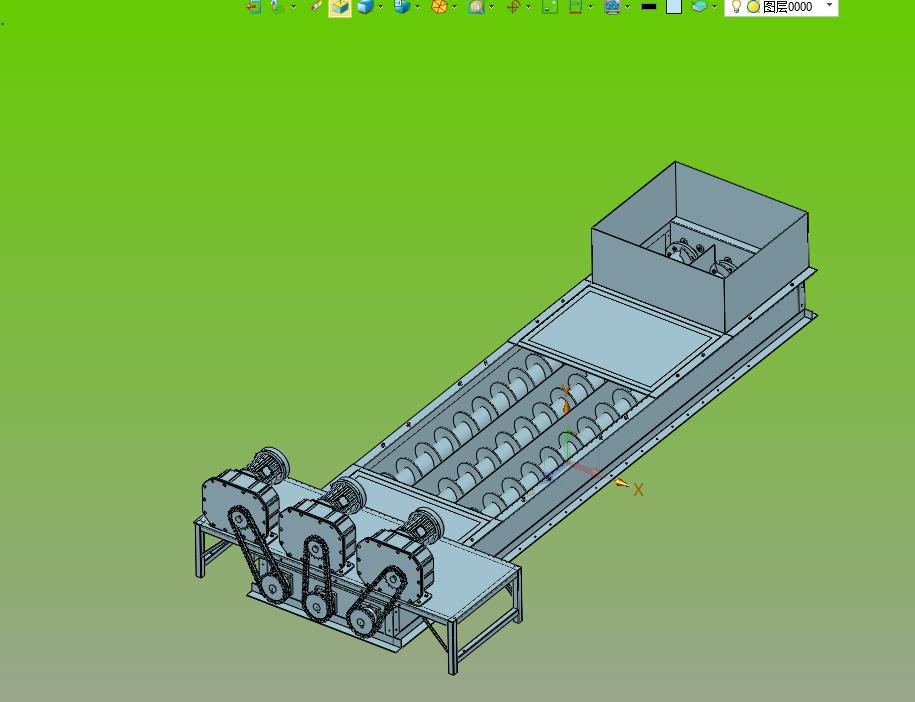Screen dimensions: 915x702
Task: Open dropdown arrow beside monitor display icon
Action: tap(627, 7)
